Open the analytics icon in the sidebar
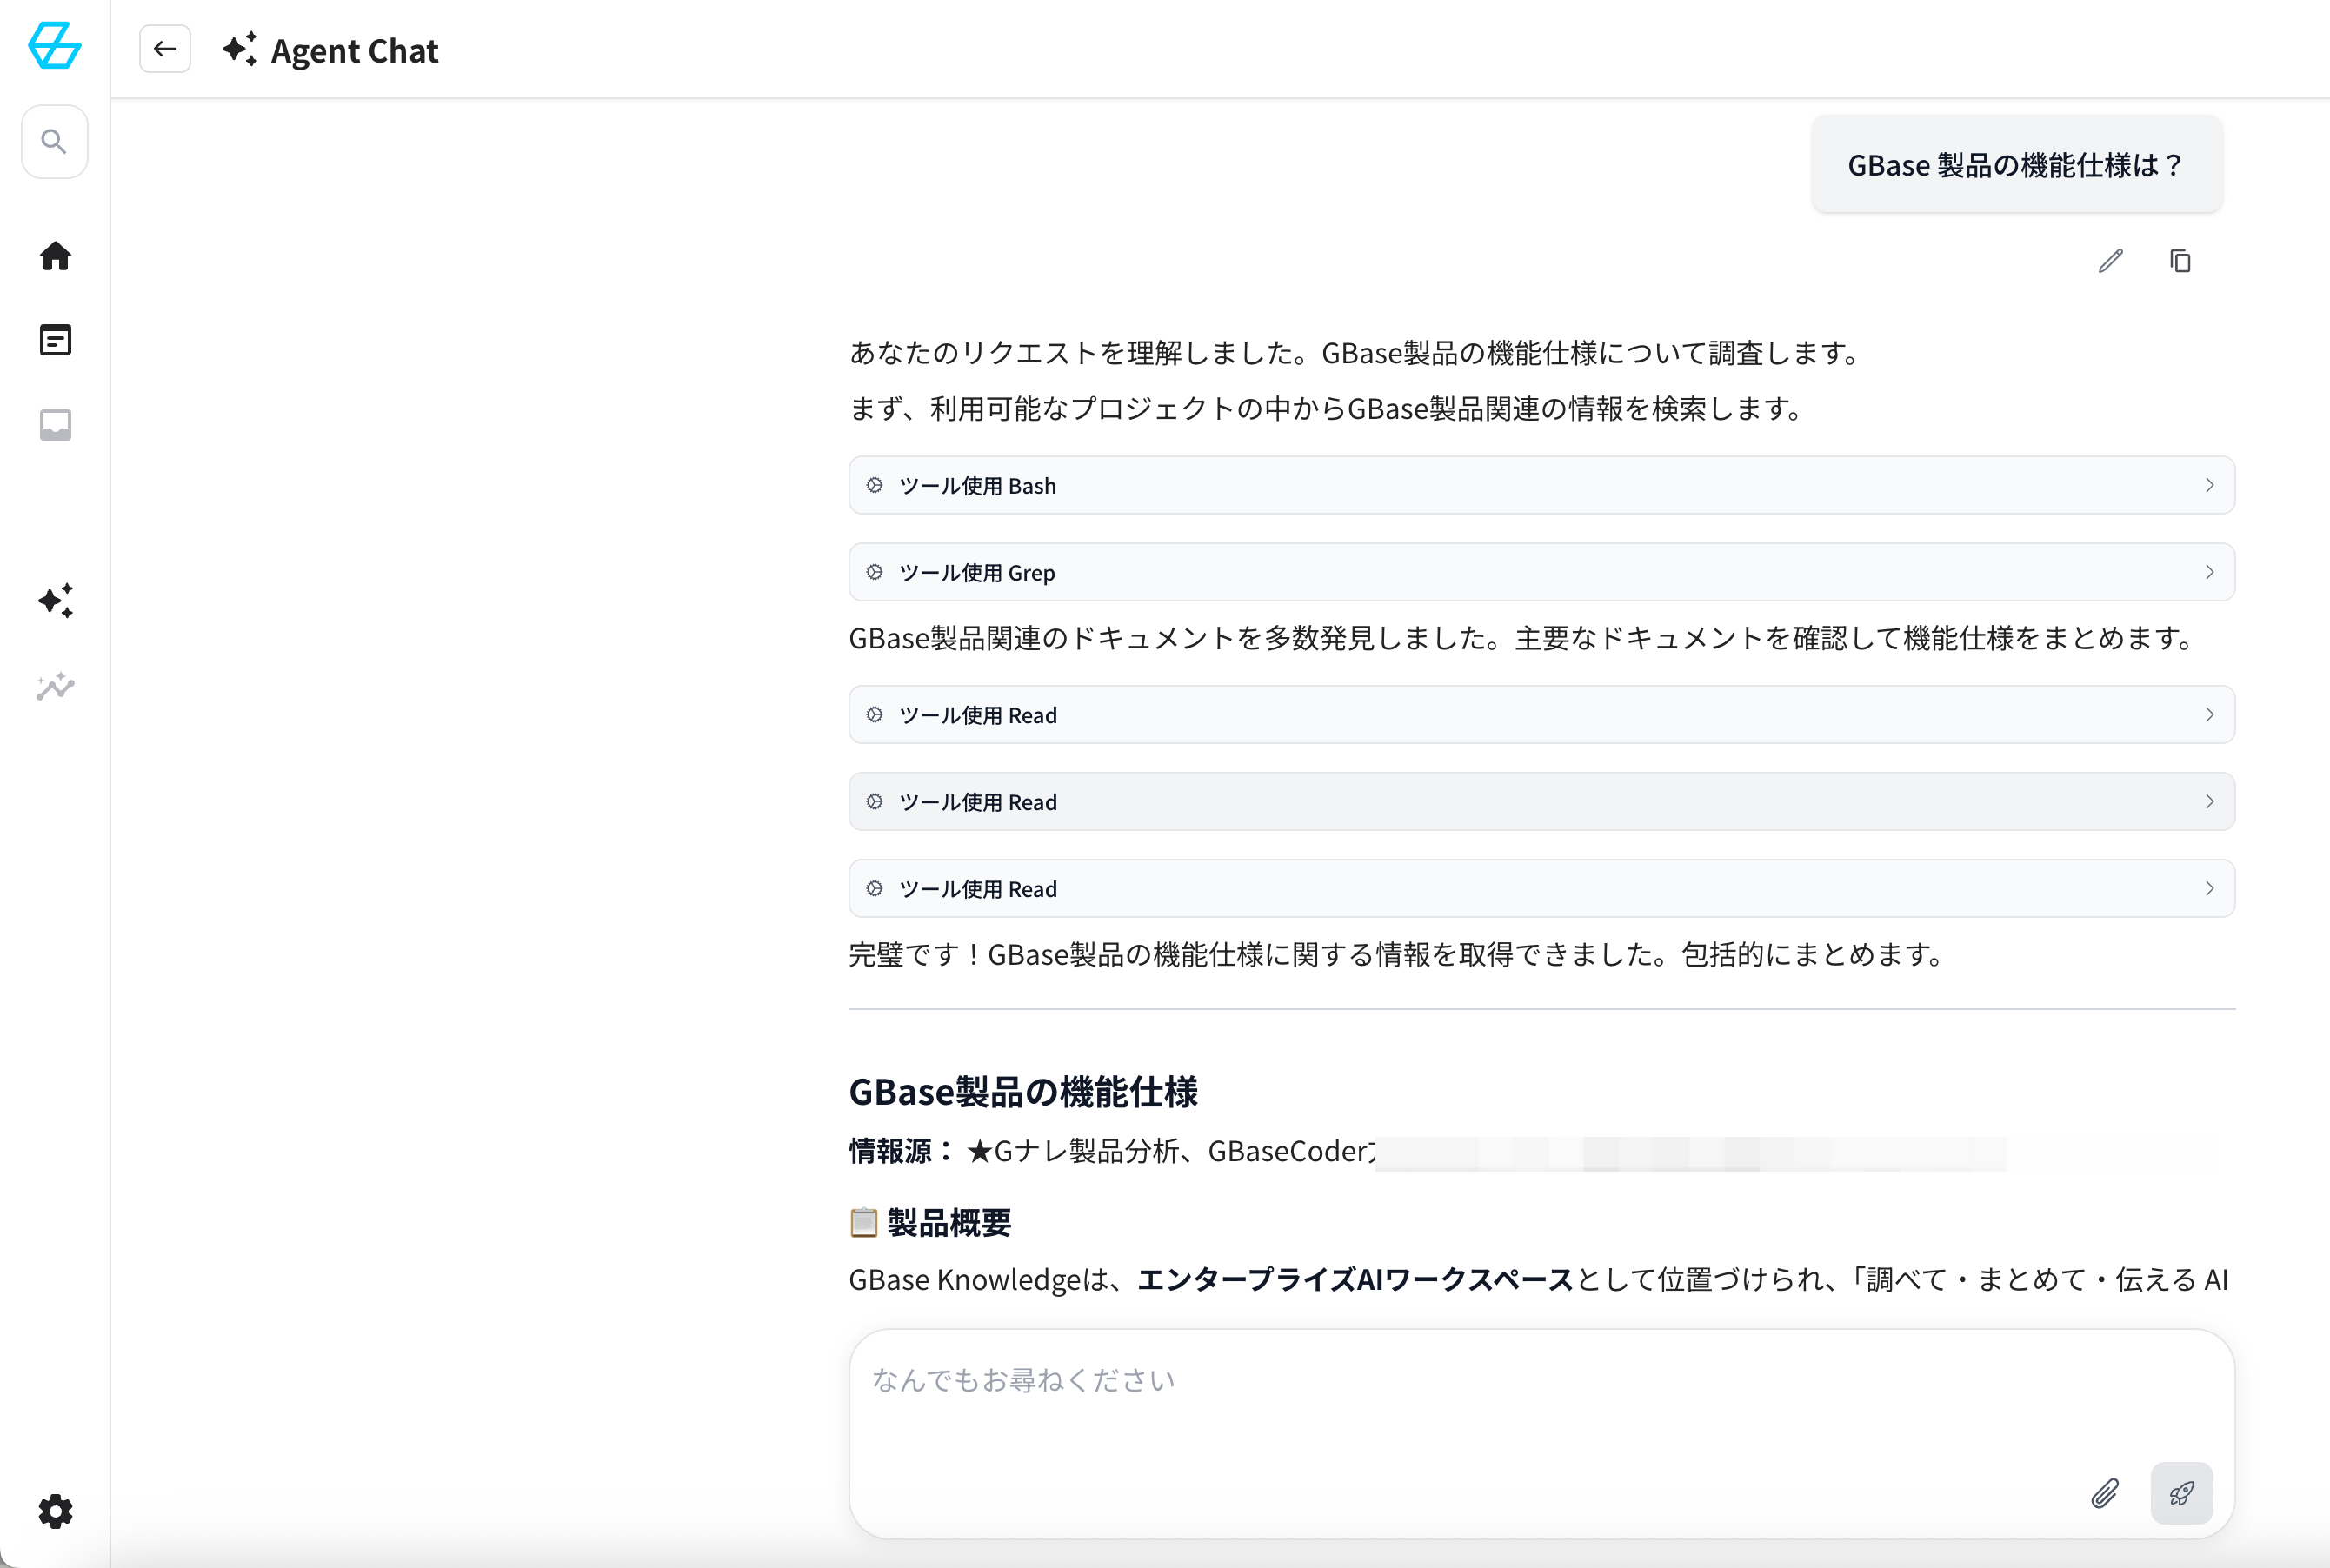 point(55,687)
